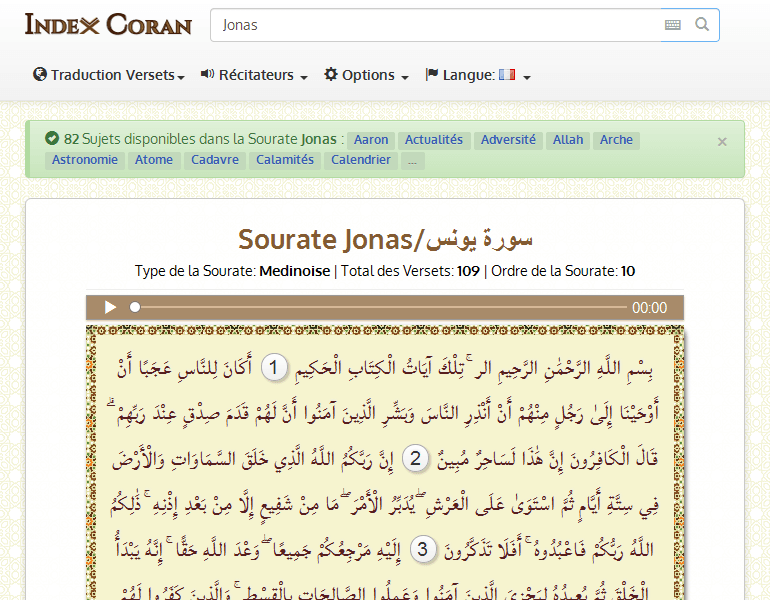Change language via Langue flag dropdown

(478, 75)
